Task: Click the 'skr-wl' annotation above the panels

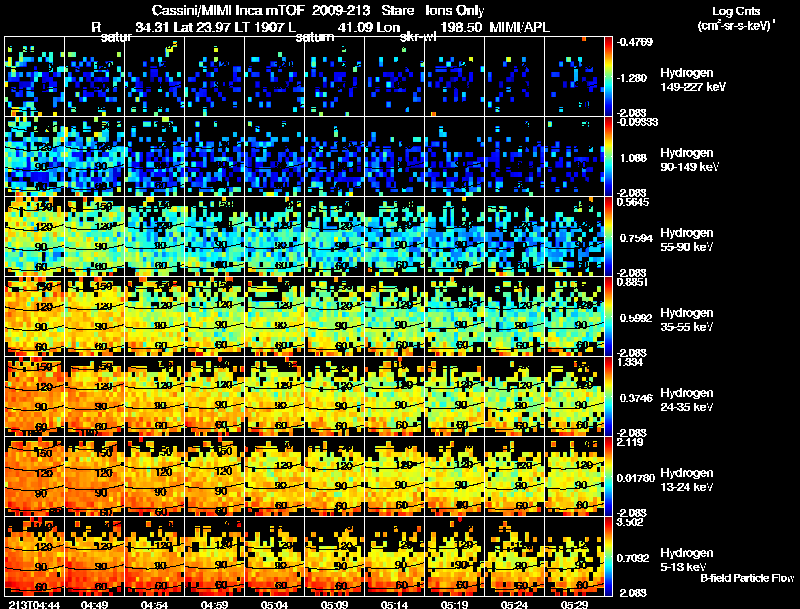Action: coord(418,37)
